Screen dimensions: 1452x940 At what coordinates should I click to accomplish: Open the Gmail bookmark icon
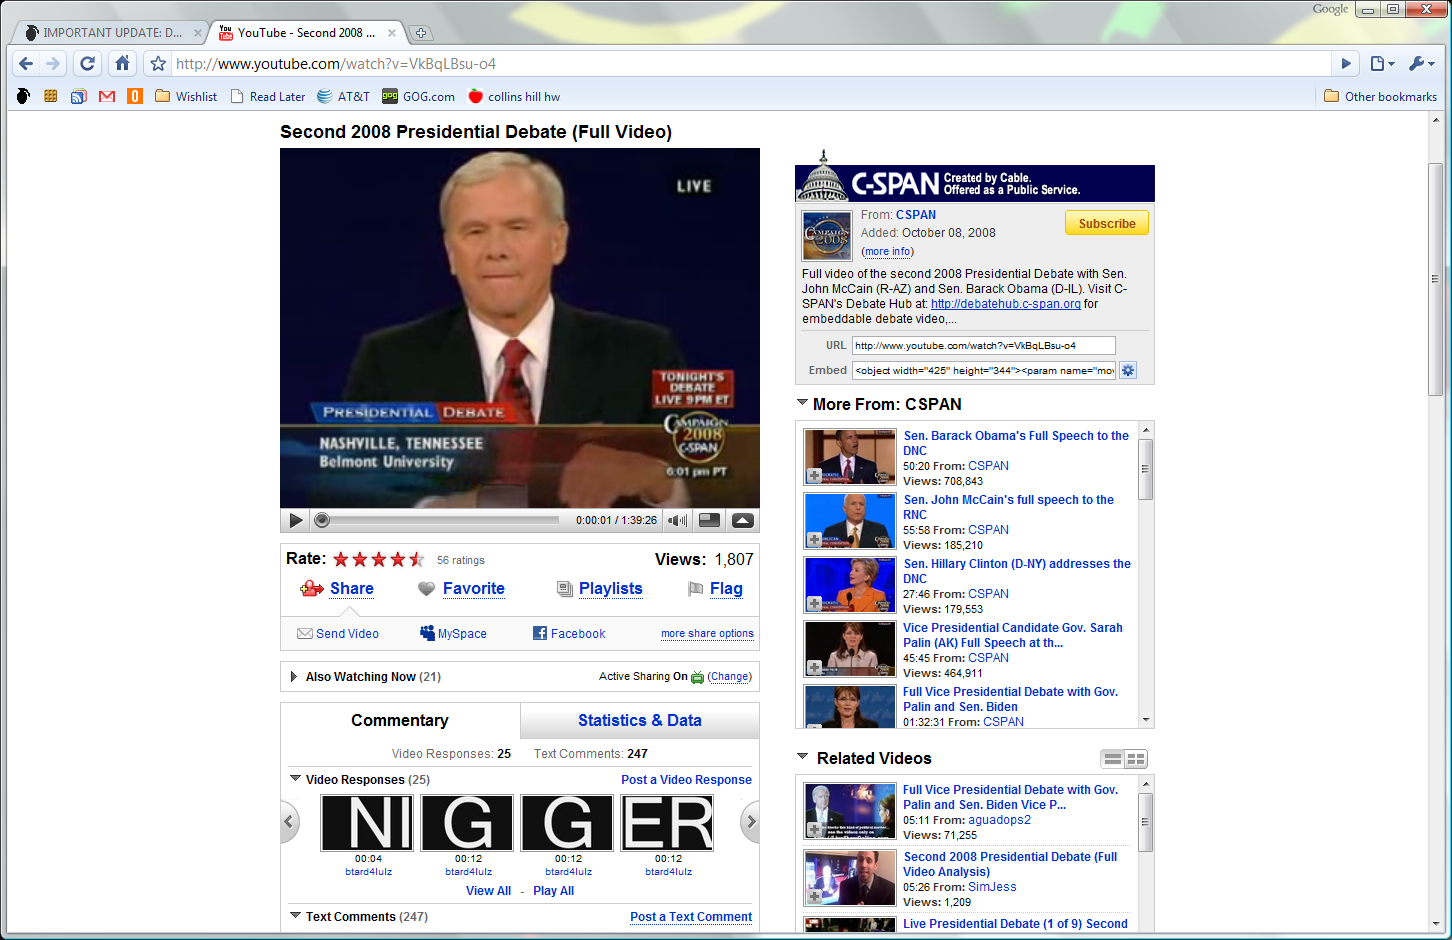(107, 97)
